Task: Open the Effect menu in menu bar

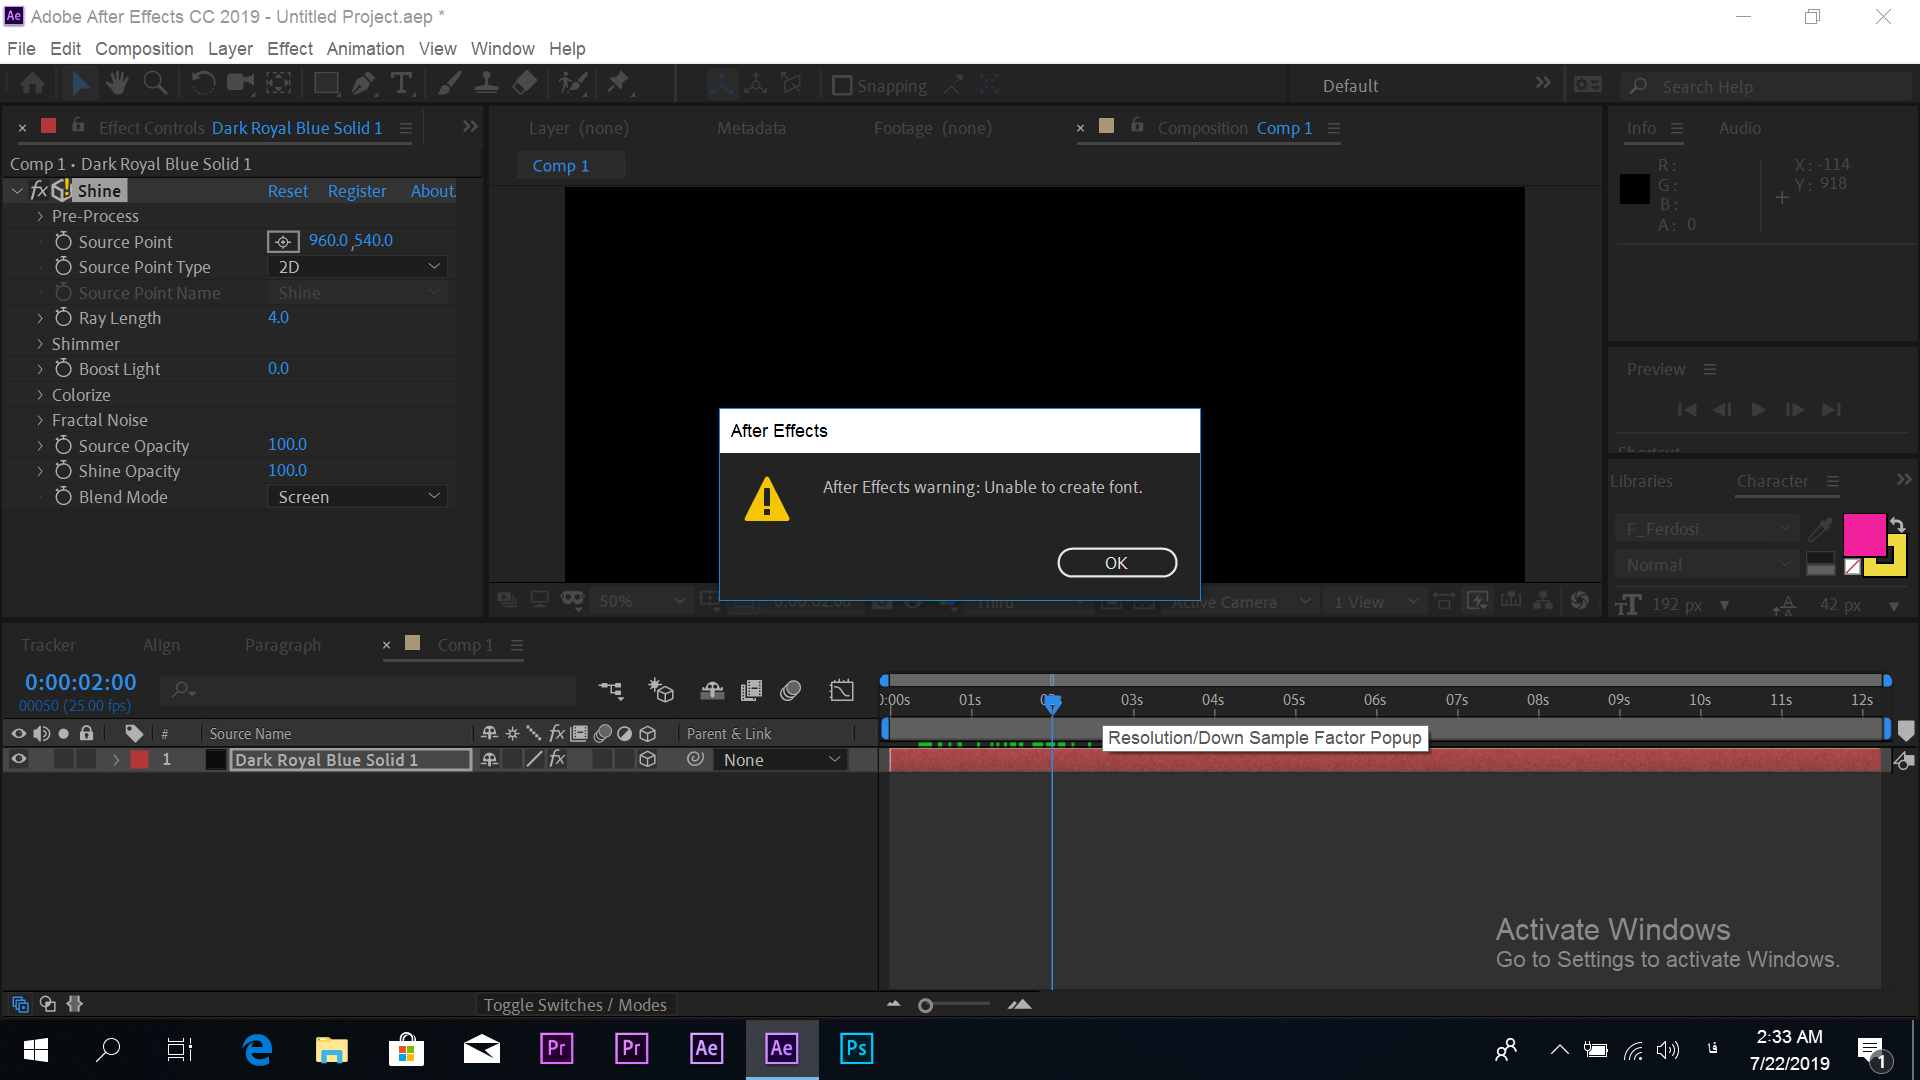Action: click(x=287, y=49)
